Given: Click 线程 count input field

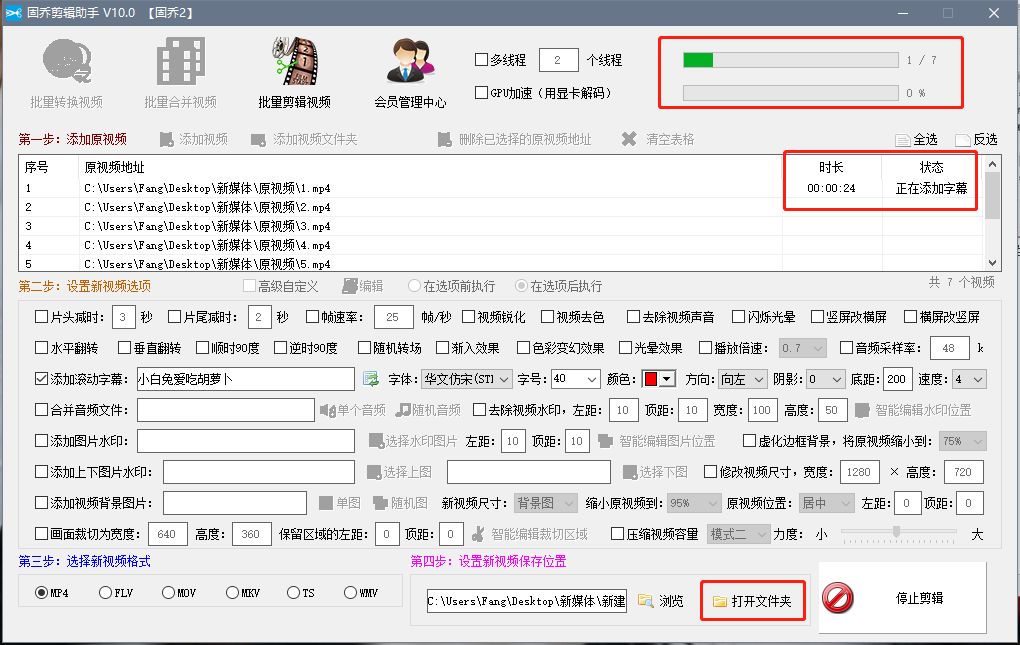Looking at the screenshot, I should click(x=559, y=60).
